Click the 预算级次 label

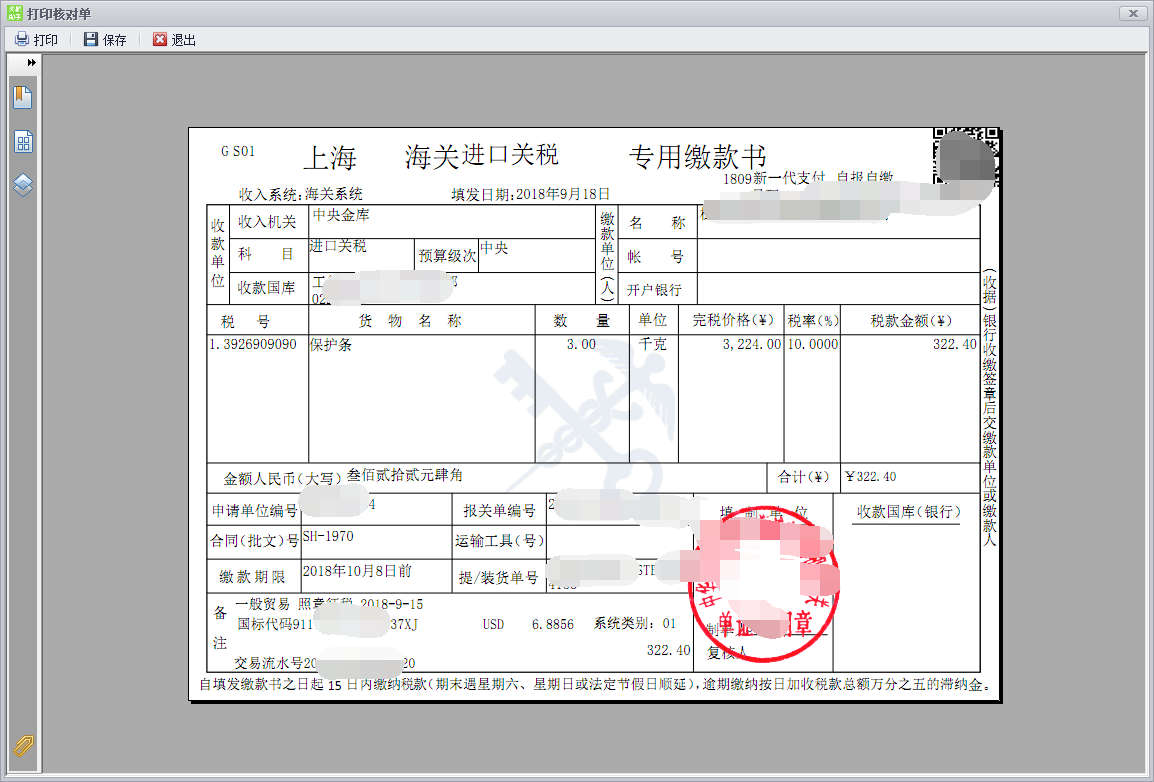coord(447,256)
